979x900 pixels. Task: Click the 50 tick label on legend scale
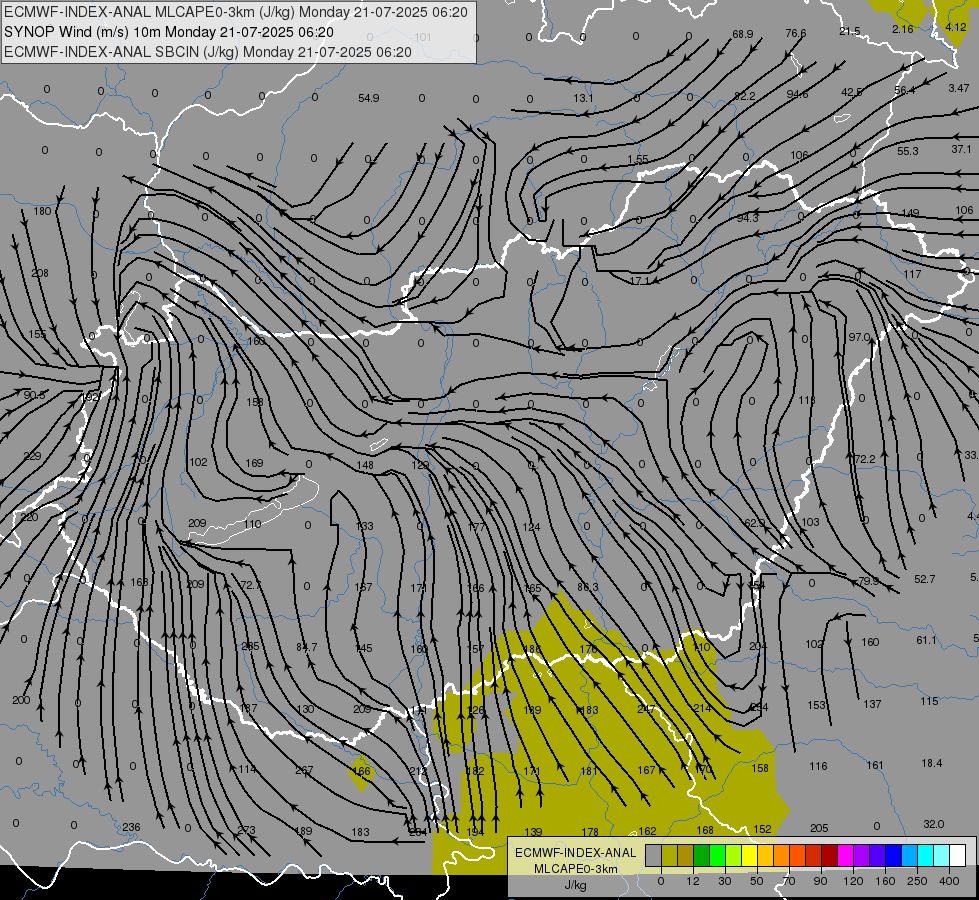757,881
